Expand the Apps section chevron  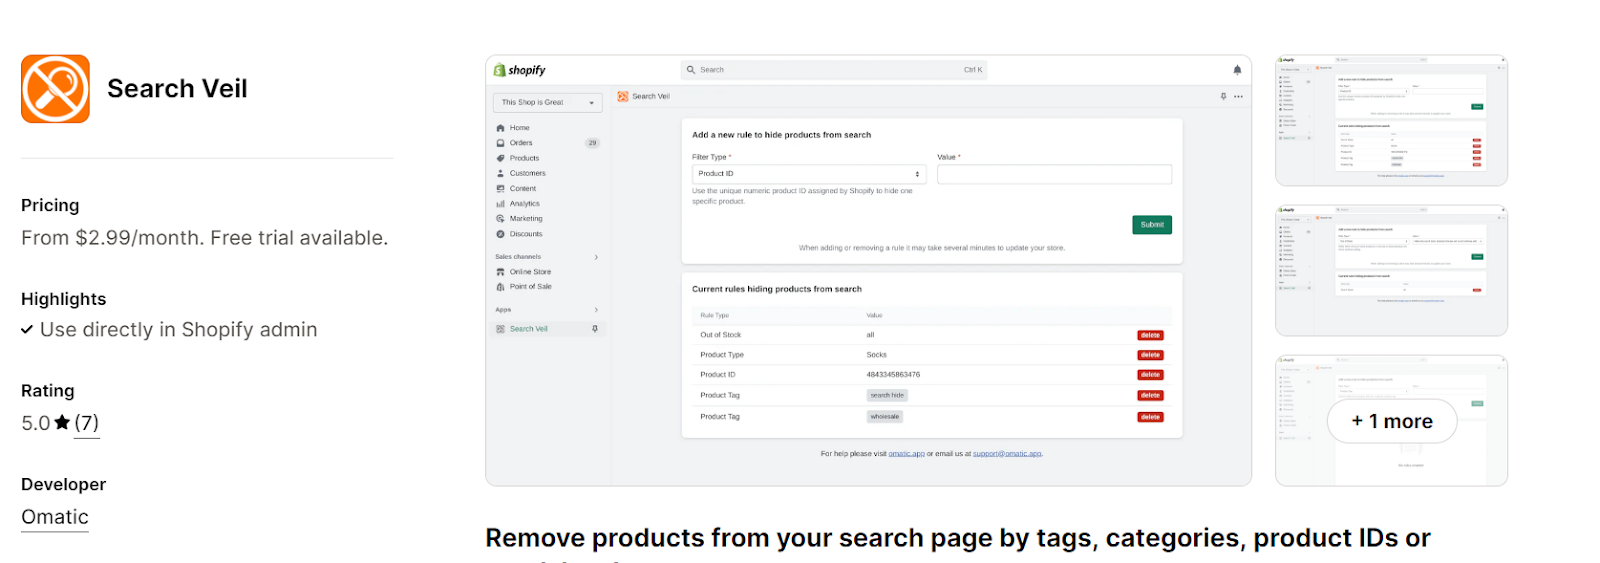tap(596, 310)
